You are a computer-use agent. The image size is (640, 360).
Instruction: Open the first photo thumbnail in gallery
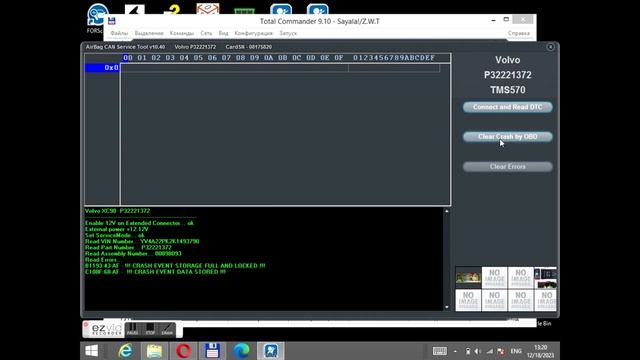click(468, 278)
